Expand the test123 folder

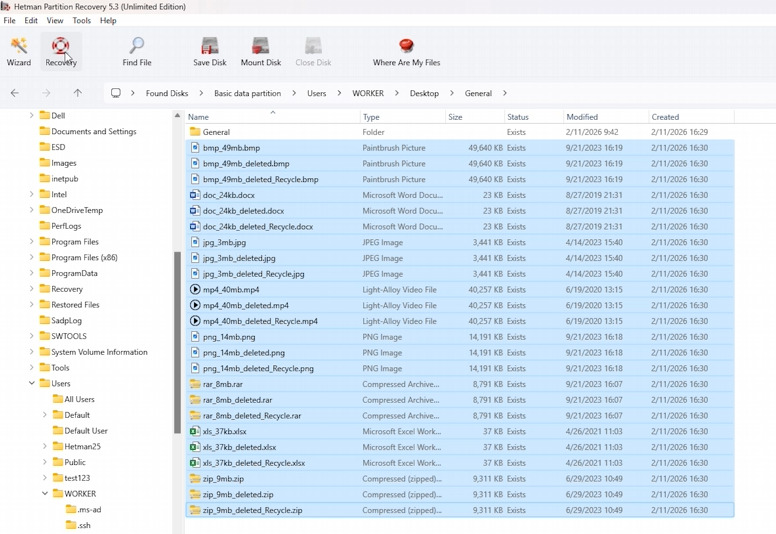click(x=45, y=478)
